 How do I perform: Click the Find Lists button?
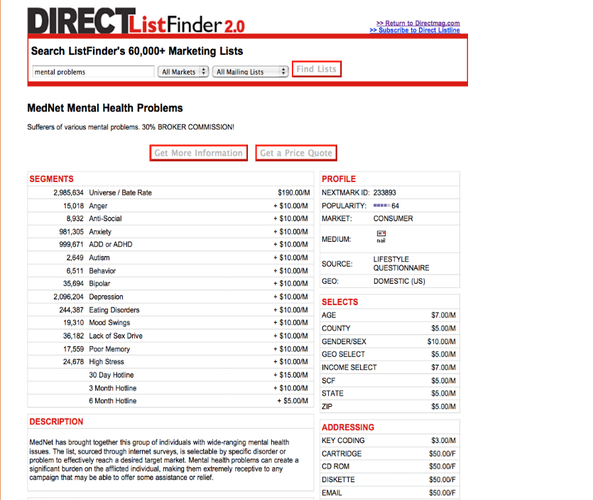pos(317,69)
